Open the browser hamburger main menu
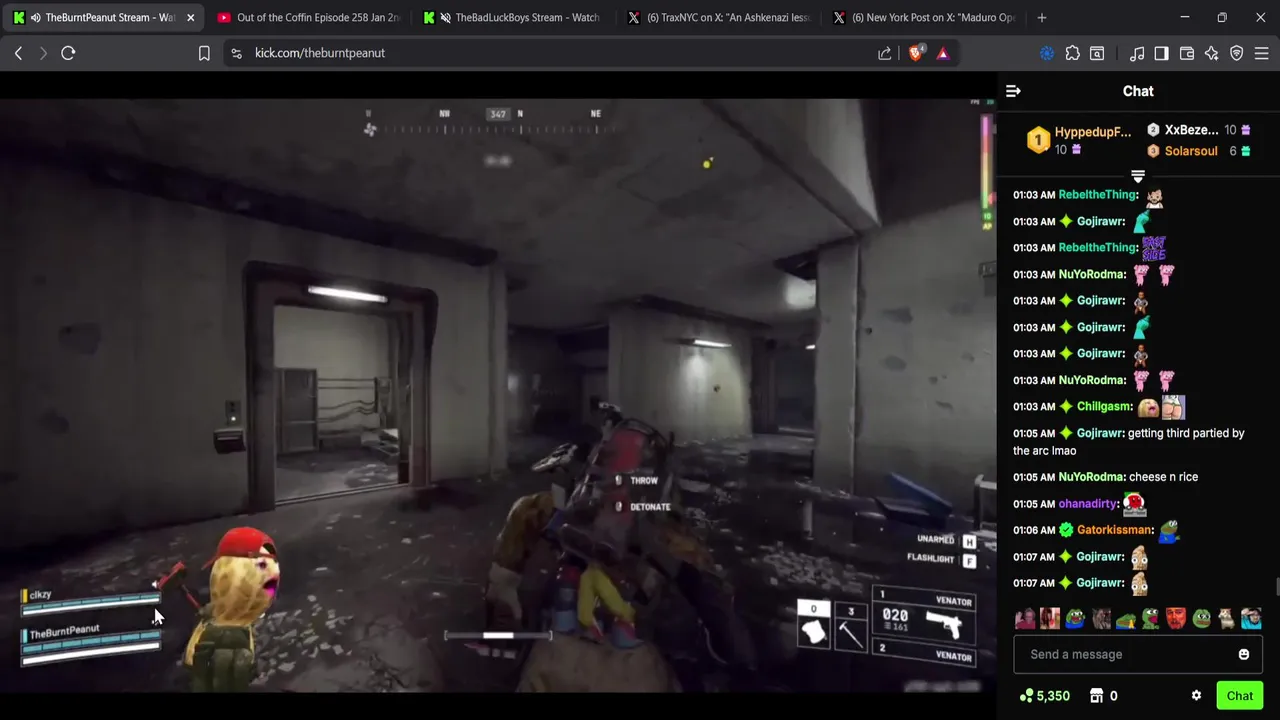Screen dimensions: 1280x720 coord(1262,53)
